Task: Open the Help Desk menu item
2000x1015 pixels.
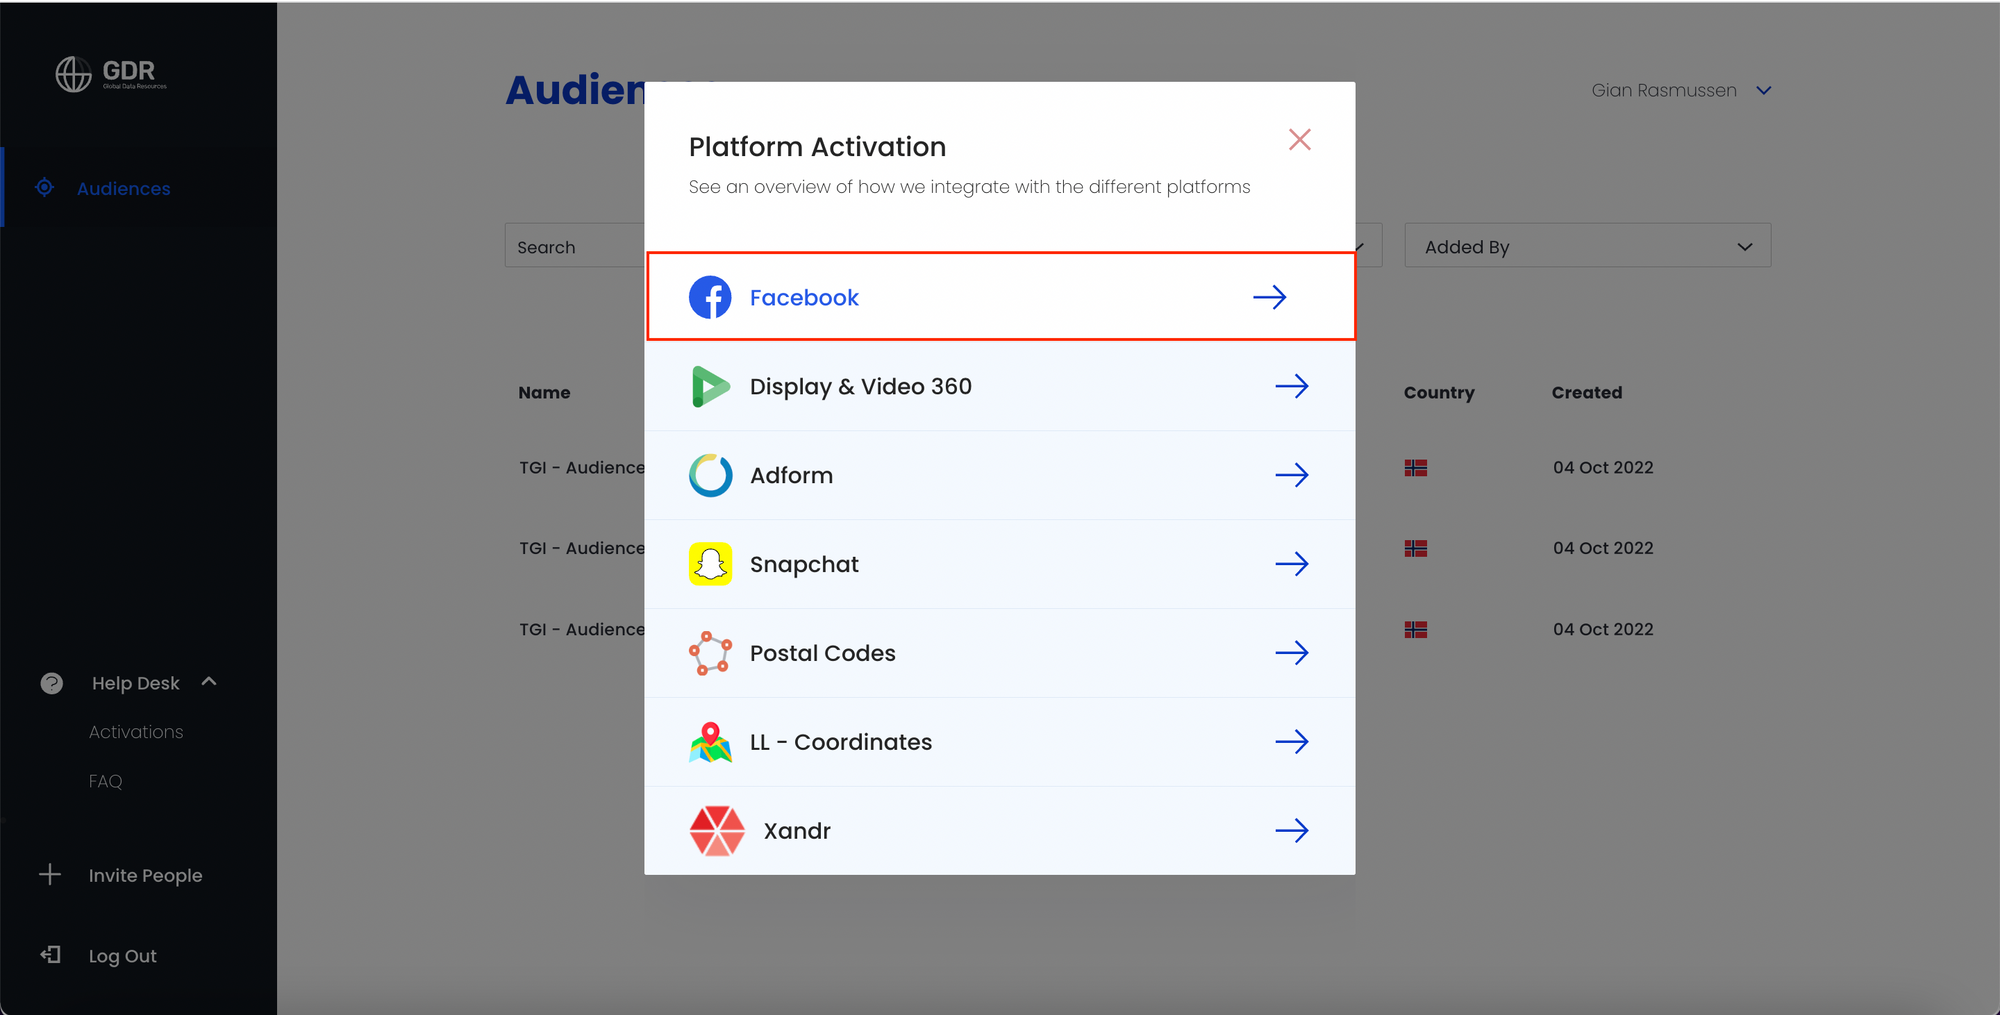Action: (136, 684)
